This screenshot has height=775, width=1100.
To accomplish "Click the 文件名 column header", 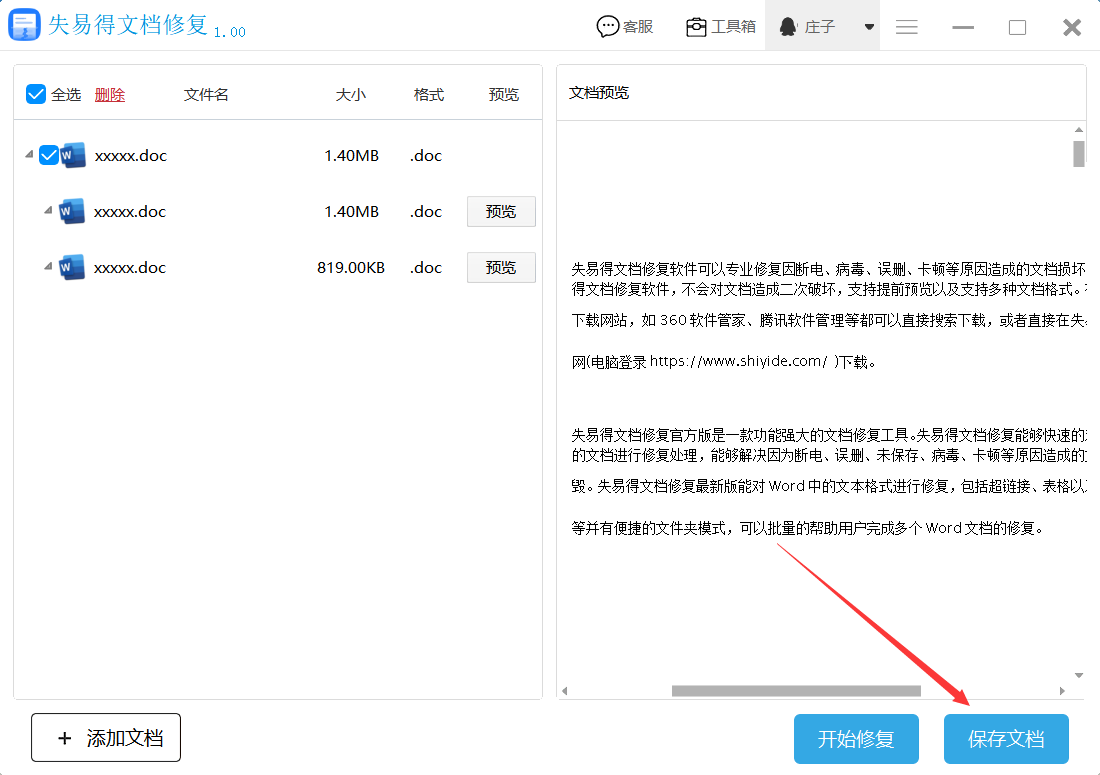I will [206, 95].
